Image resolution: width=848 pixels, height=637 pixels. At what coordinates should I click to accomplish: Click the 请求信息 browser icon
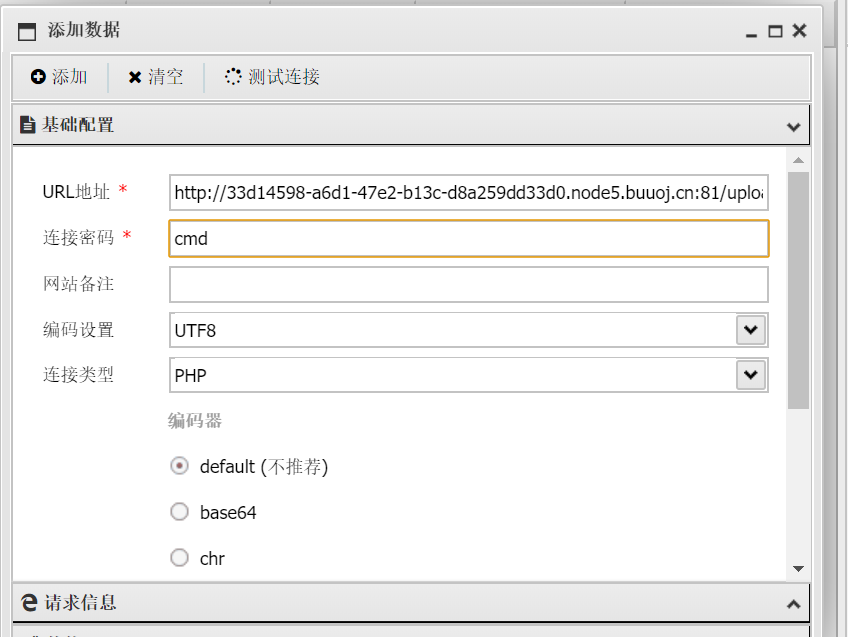[29, 603]
